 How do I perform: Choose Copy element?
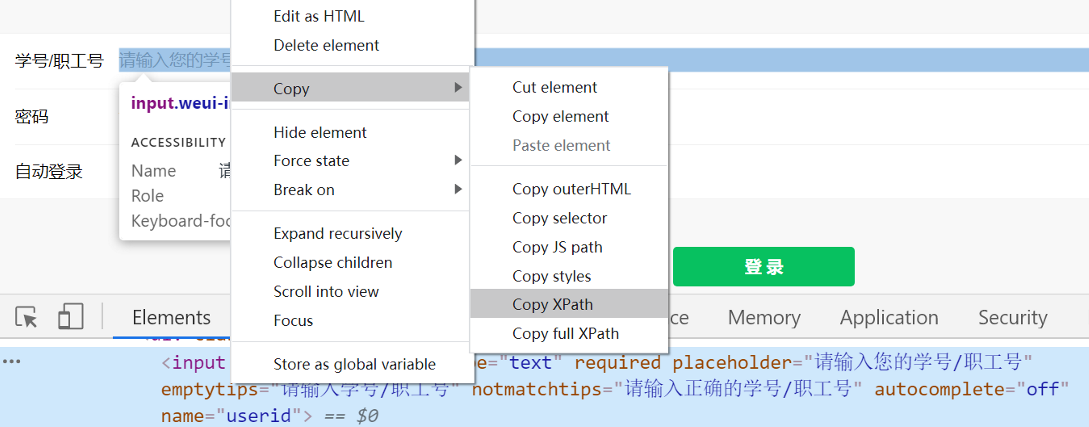click(560, 117)
